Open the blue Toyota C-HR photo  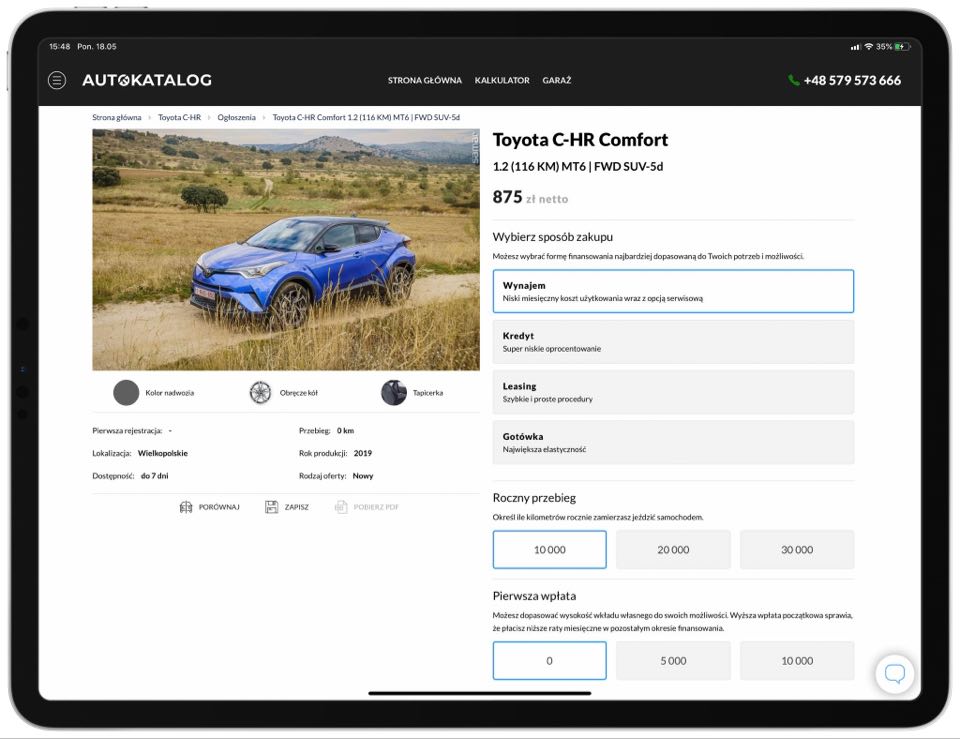click(x=286, y=249)
